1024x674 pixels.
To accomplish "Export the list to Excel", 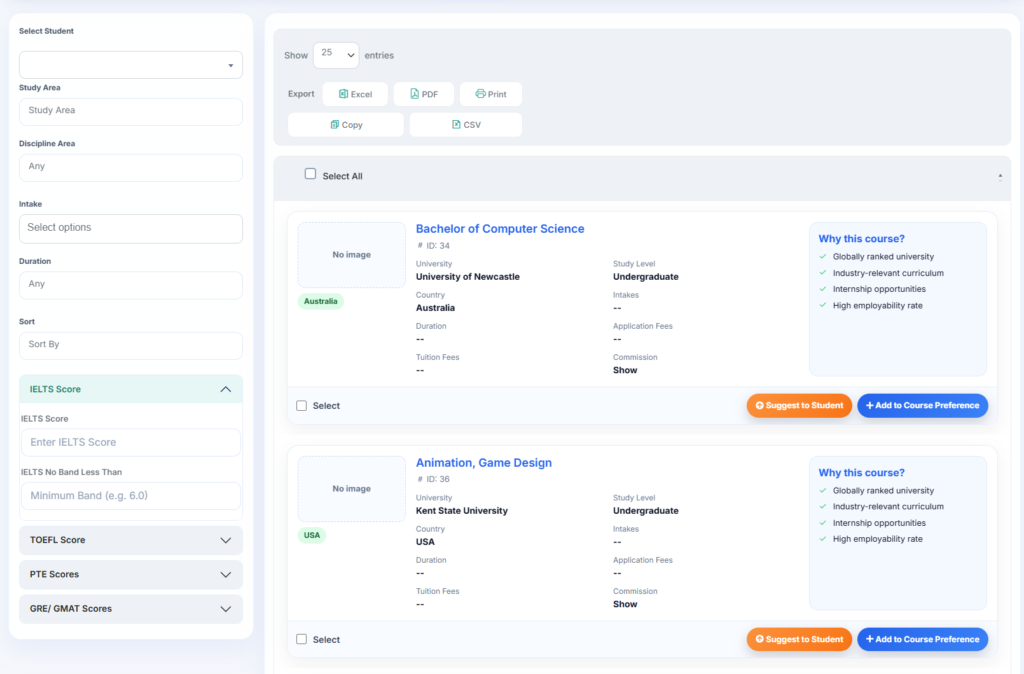I will point(355,94).
